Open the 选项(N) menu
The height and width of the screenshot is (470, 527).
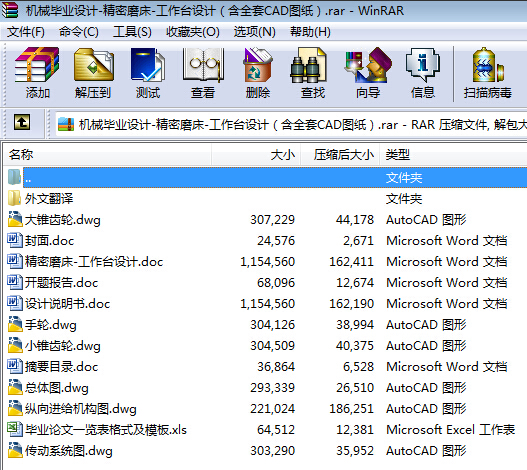(255, 32)
